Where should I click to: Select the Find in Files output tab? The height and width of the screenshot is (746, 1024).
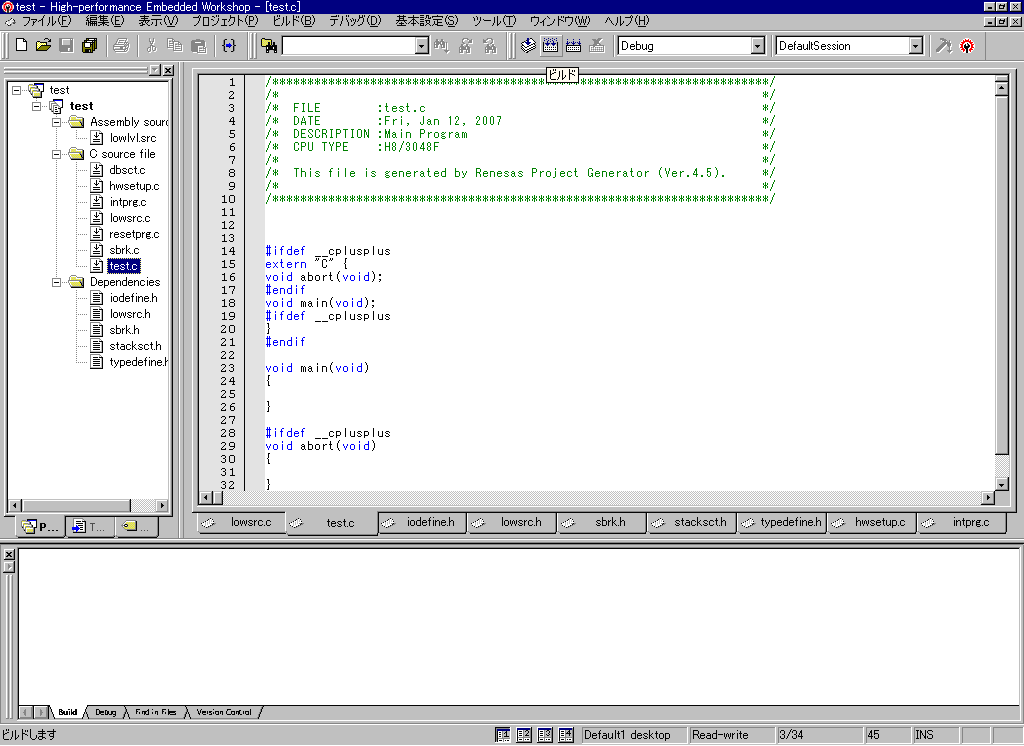156,712
